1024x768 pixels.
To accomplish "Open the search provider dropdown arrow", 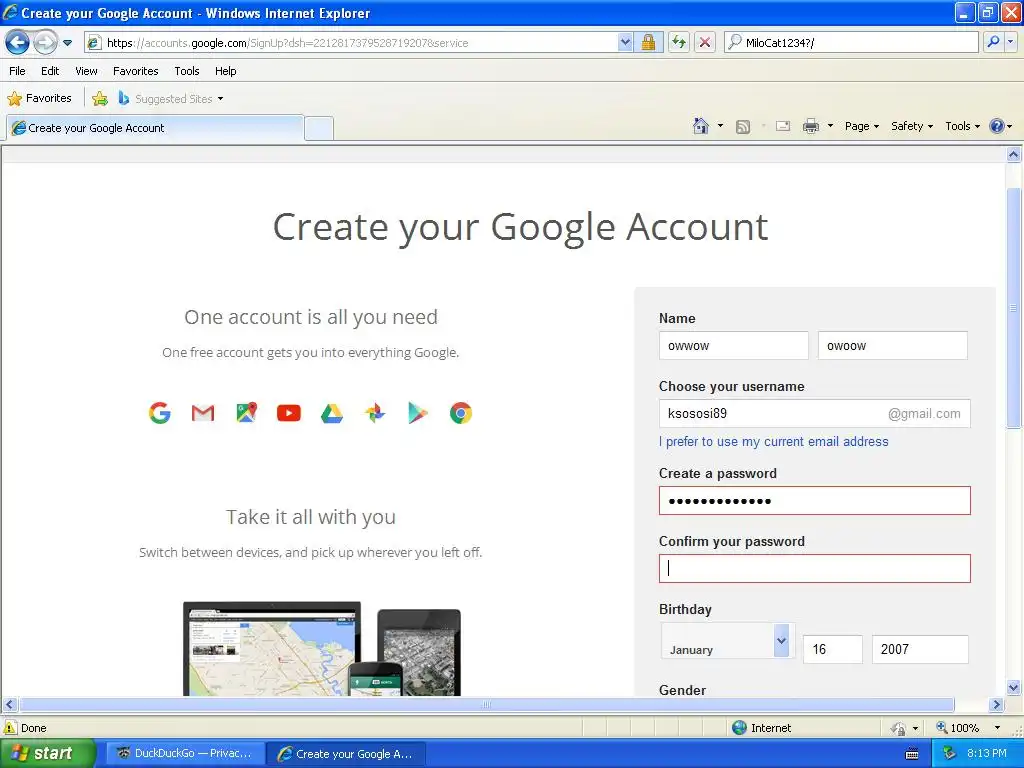I will [x=1010, y=42].
